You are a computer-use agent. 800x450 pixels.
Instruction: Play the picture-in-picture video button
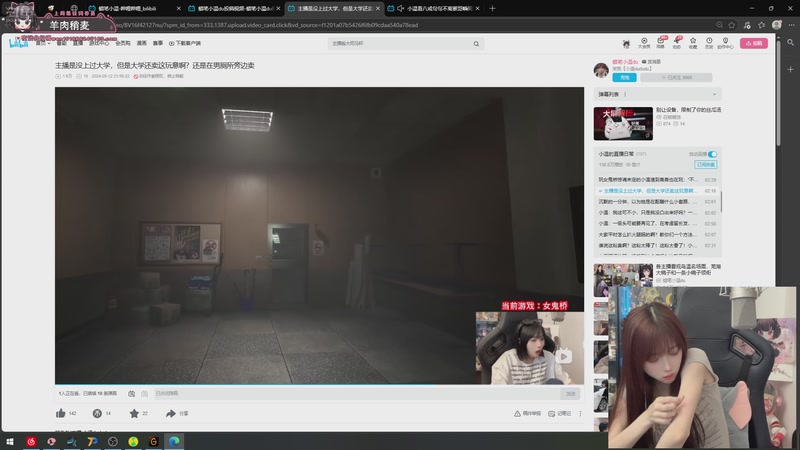coord(563,356)
